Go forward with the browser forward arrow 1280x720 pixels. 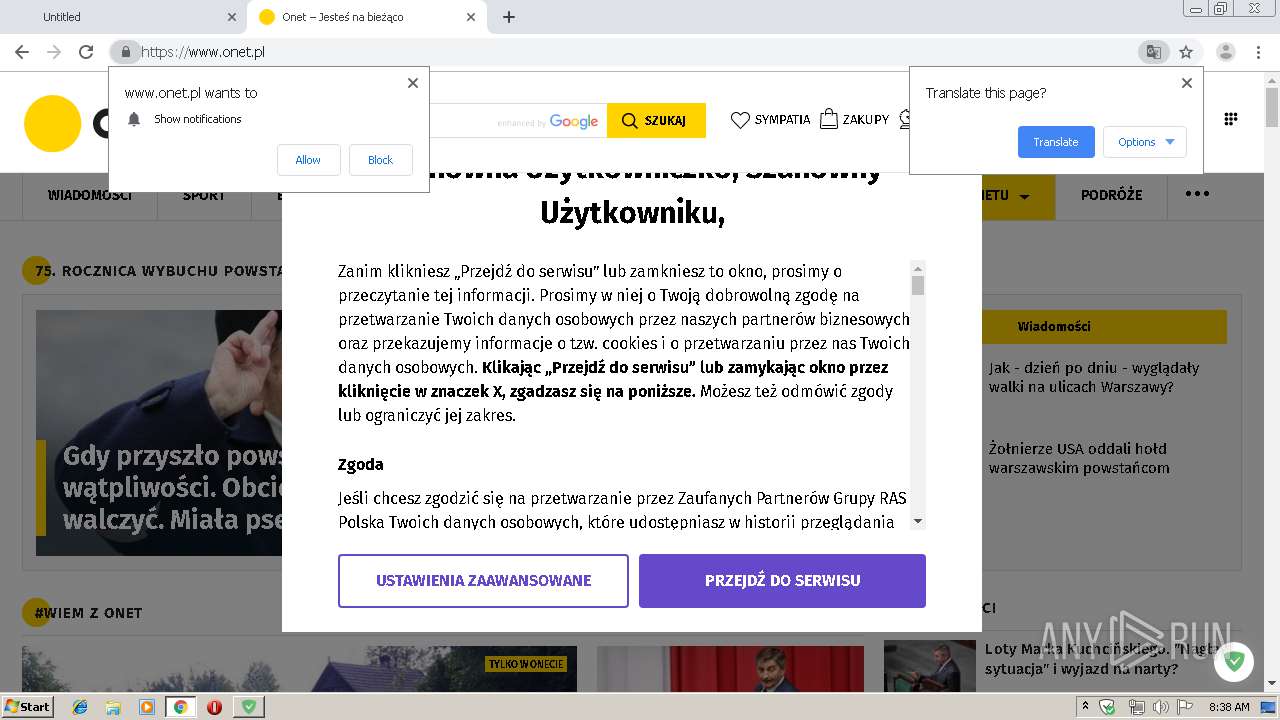click(54, 52)
